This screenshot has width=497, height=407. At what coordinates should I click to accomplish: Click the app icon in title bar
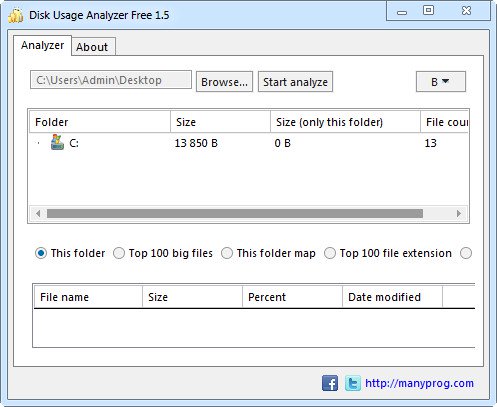[16, 15]
